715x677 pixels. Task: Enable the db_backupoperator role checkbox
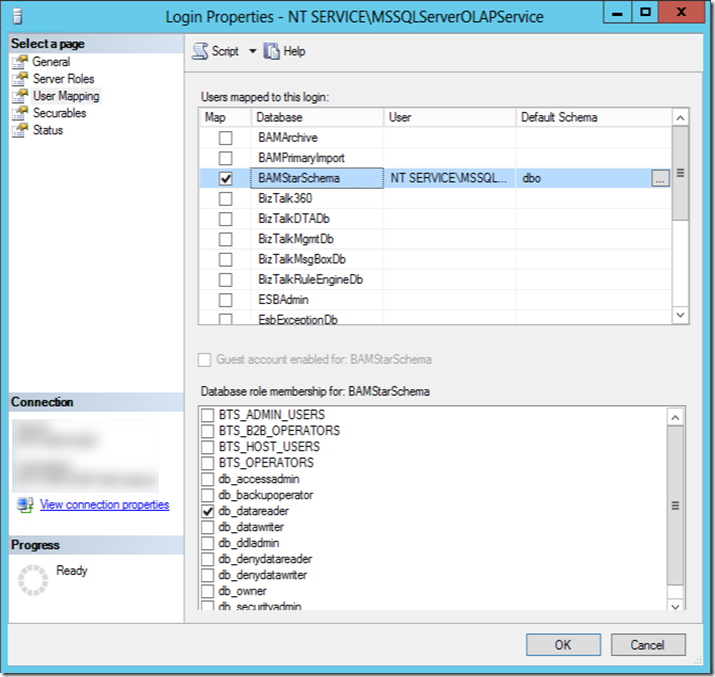(207, 495)
